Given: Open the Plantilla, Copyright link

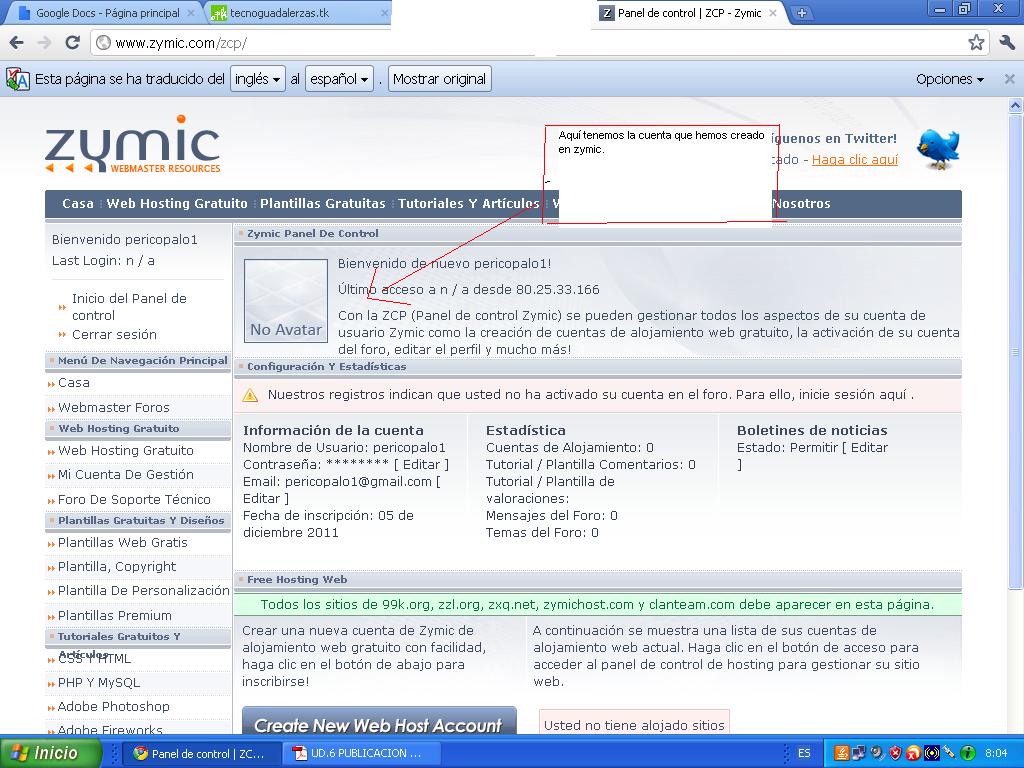Looking at the screenshot, I should click(x=117, y=567).
